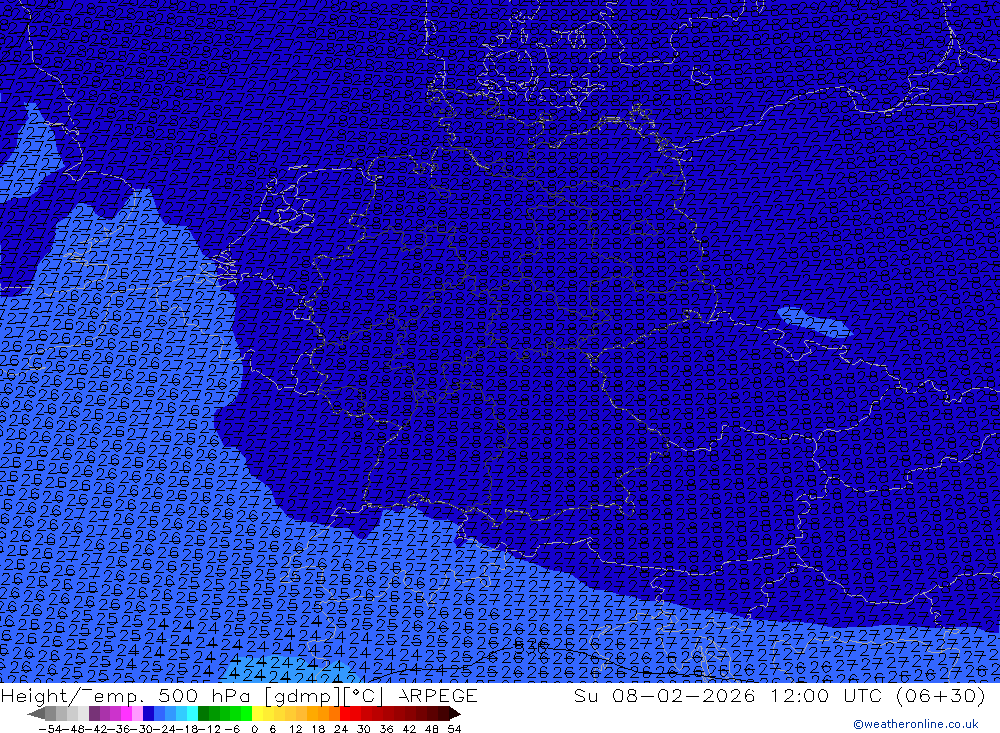The height and width of the screenshot is (733, 1000).
Task: Click the legend value 0
Action: tap(254, 729)
